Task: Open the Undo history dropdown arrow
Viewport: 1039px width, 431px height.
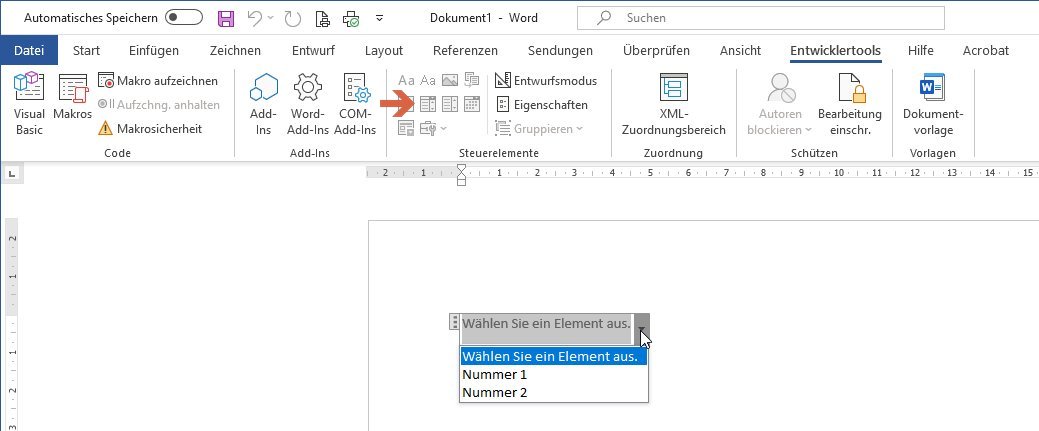Action: 270,19
